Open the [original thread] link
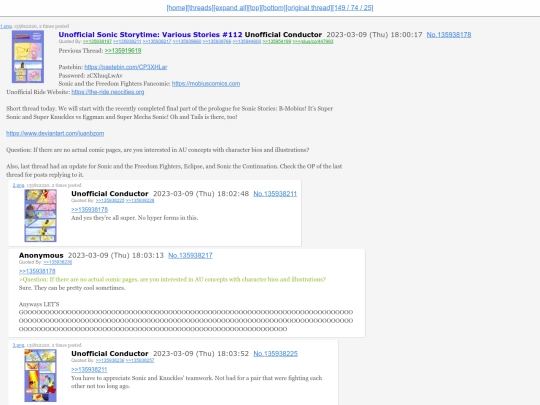Viewport: 540px width, 405px height. tap(309, 8)
